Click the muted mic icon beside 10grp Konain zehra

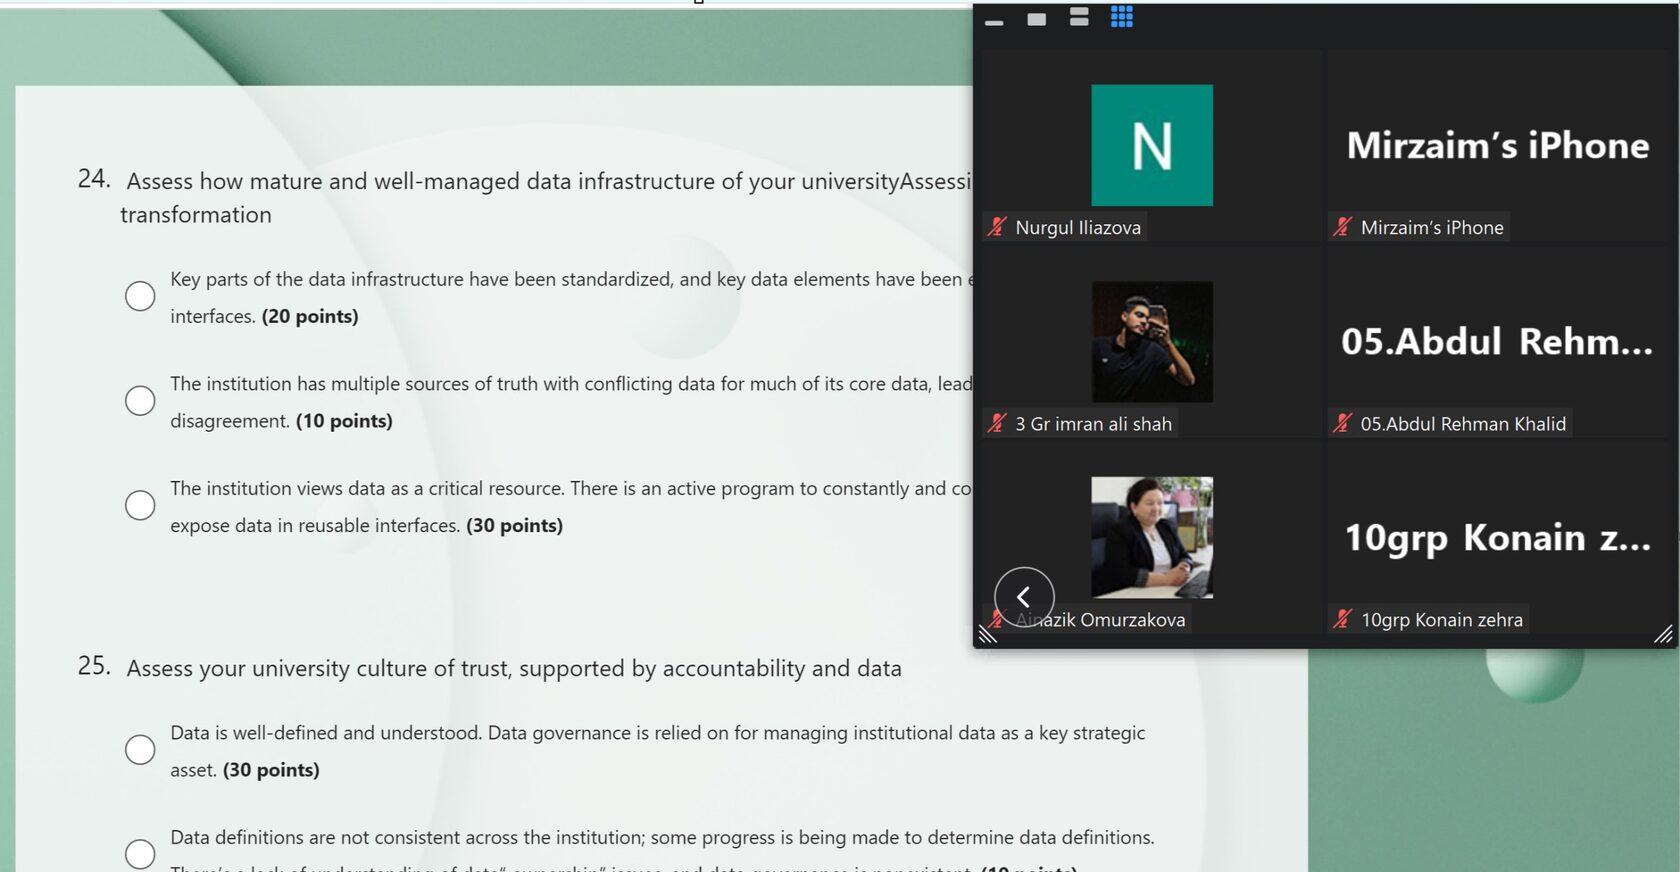[1342, 619]
